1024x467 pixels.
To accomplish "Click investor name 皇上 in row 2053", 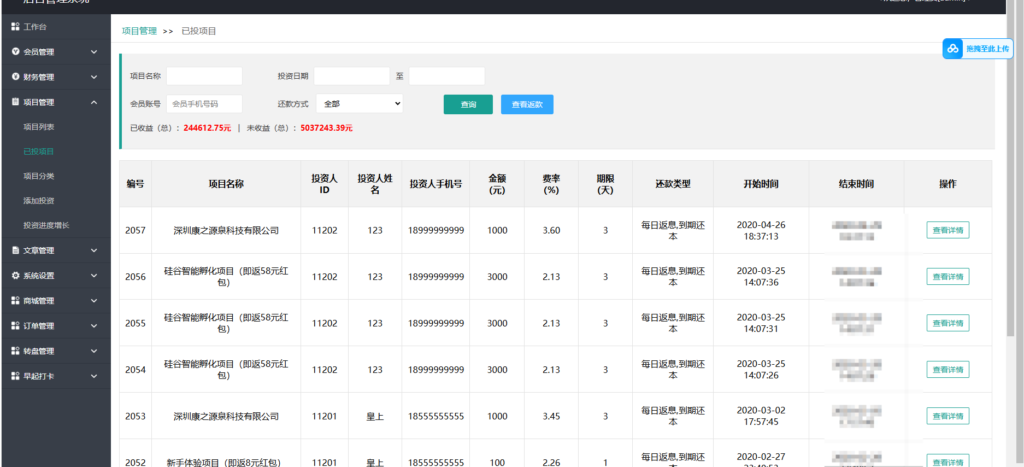I will coord(375,416).
